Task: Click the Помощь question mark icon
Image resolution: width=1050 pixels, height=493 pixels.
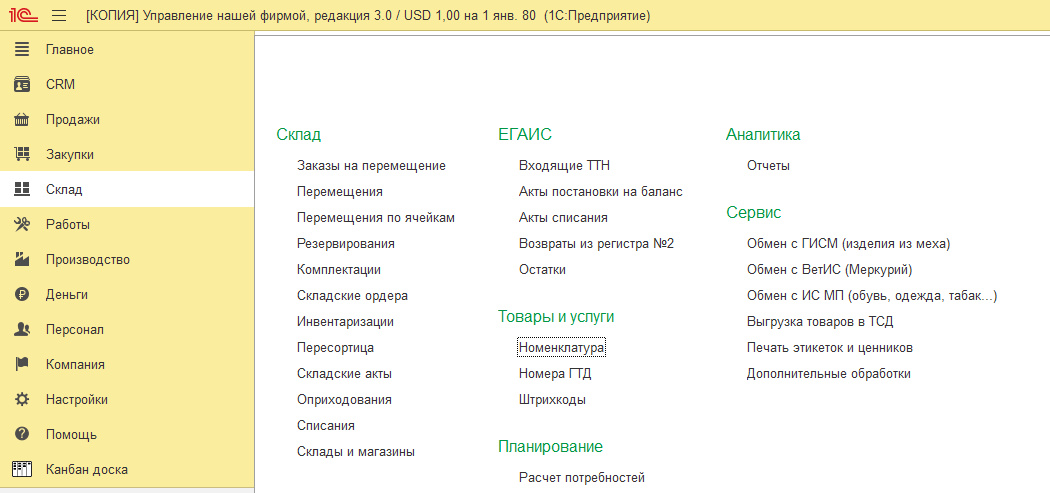Action: (x=22, y=434)
